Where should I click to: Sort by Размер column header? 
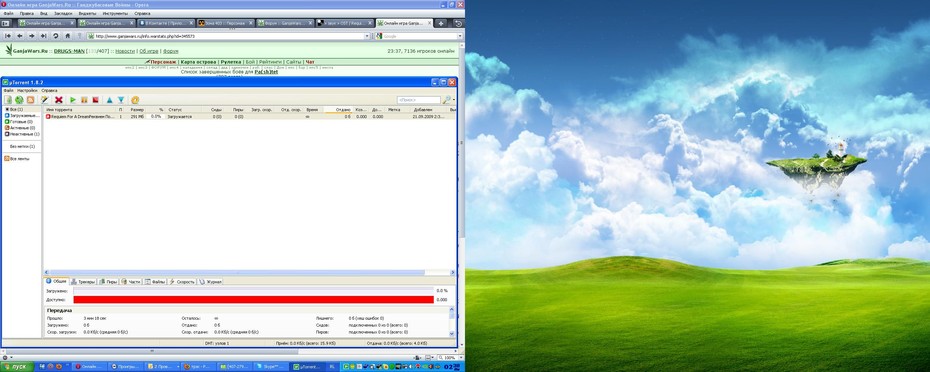click(x=137, y=110)
